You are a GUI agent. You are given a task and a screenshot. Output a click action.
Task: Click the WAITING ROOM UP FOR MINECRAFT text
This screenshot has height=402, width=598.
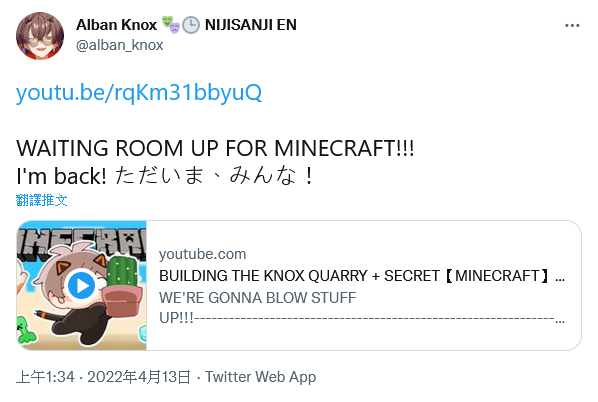(215, 148)
